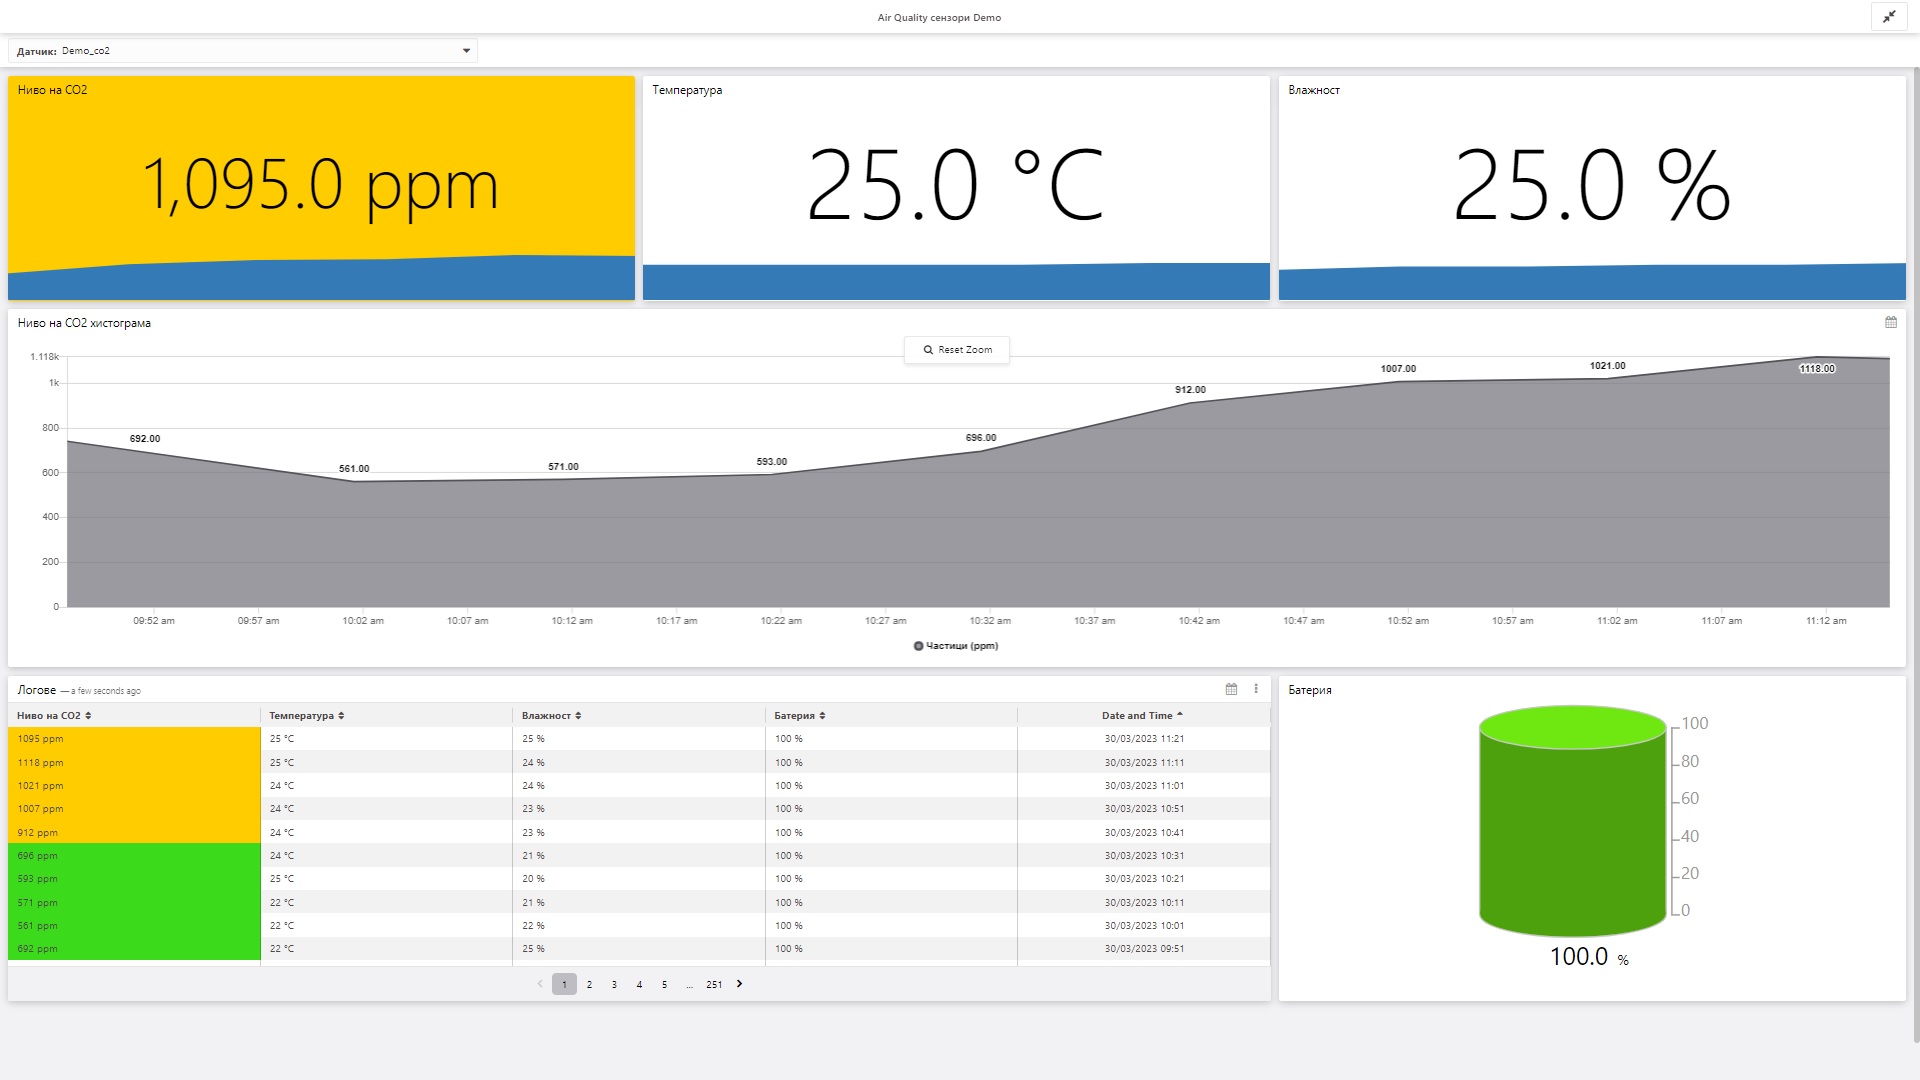Jump to last page 251

(714, 985)
